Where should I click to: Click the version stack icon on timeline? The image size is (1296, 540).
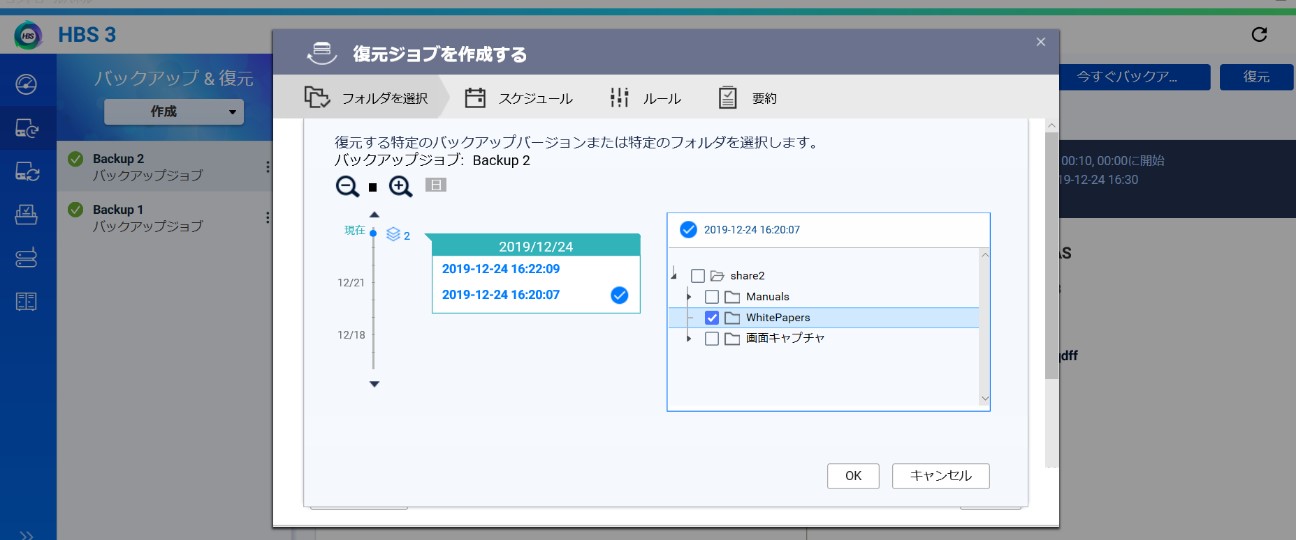393,235
